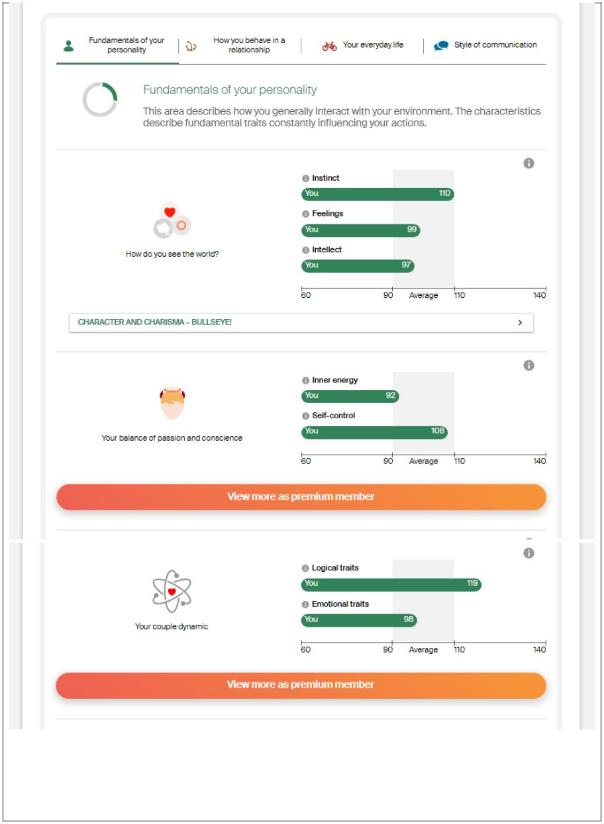Click the info icon beside Feelings
The image size is (604, 824).
[305, 214]
